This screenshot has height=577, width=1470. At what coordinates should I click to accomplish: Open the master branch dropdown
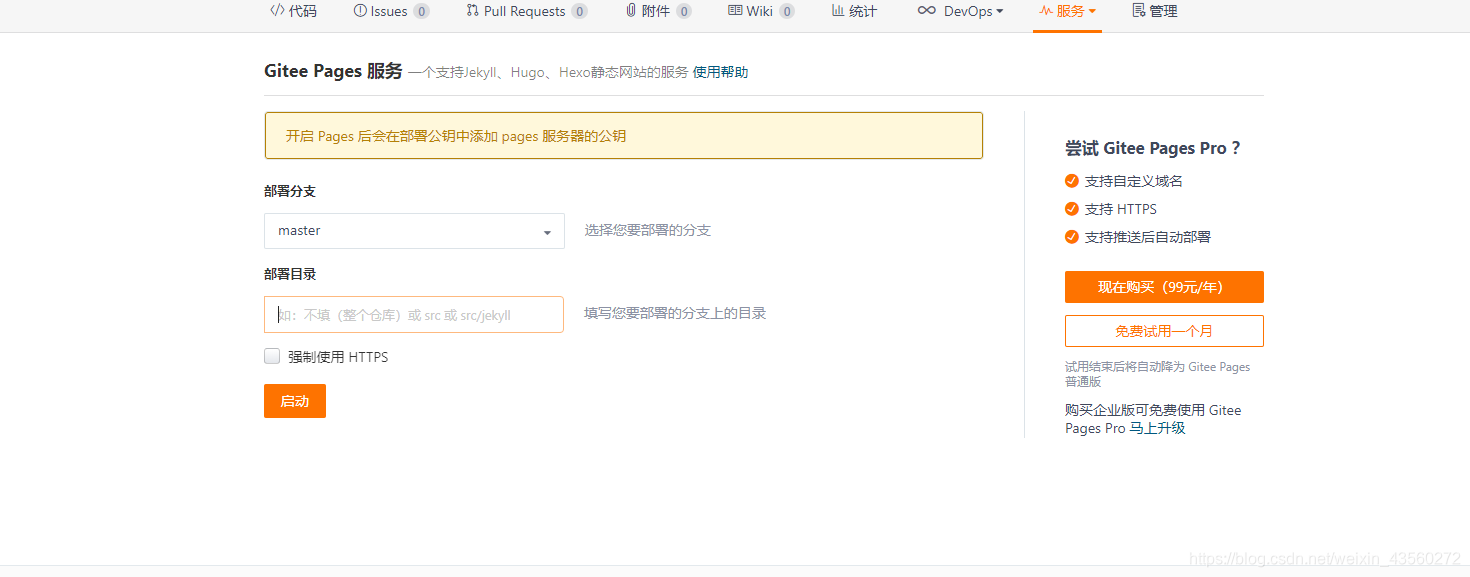tap(414, 231)
